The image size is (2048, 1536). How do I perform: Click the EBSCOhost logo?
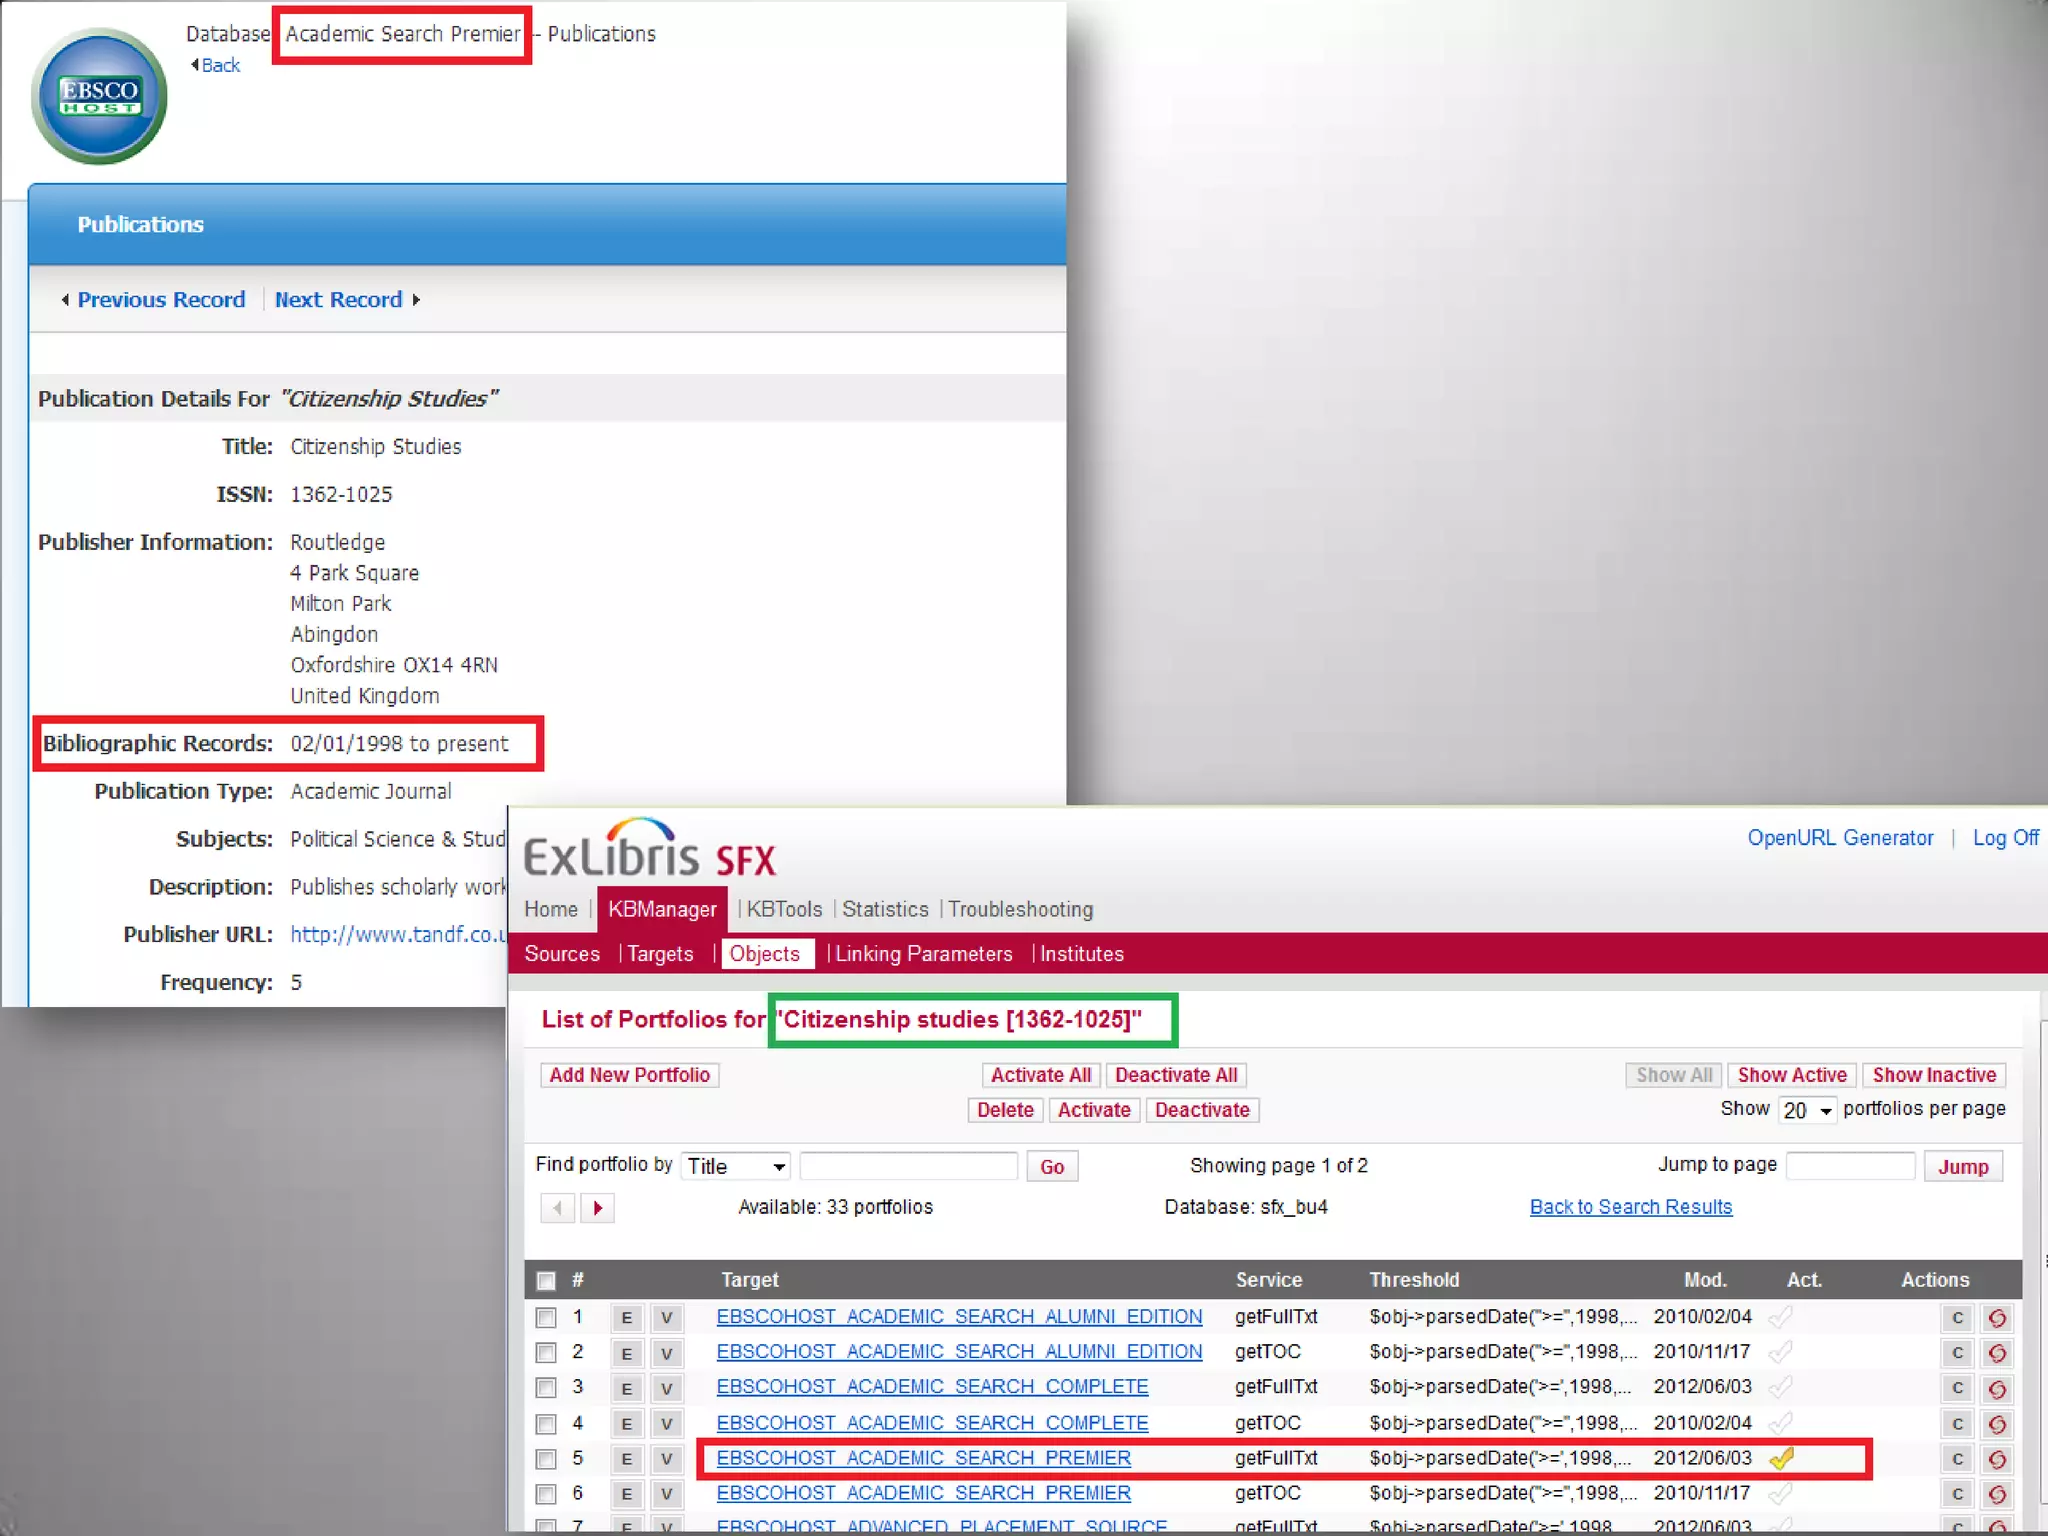coord(99,97)
